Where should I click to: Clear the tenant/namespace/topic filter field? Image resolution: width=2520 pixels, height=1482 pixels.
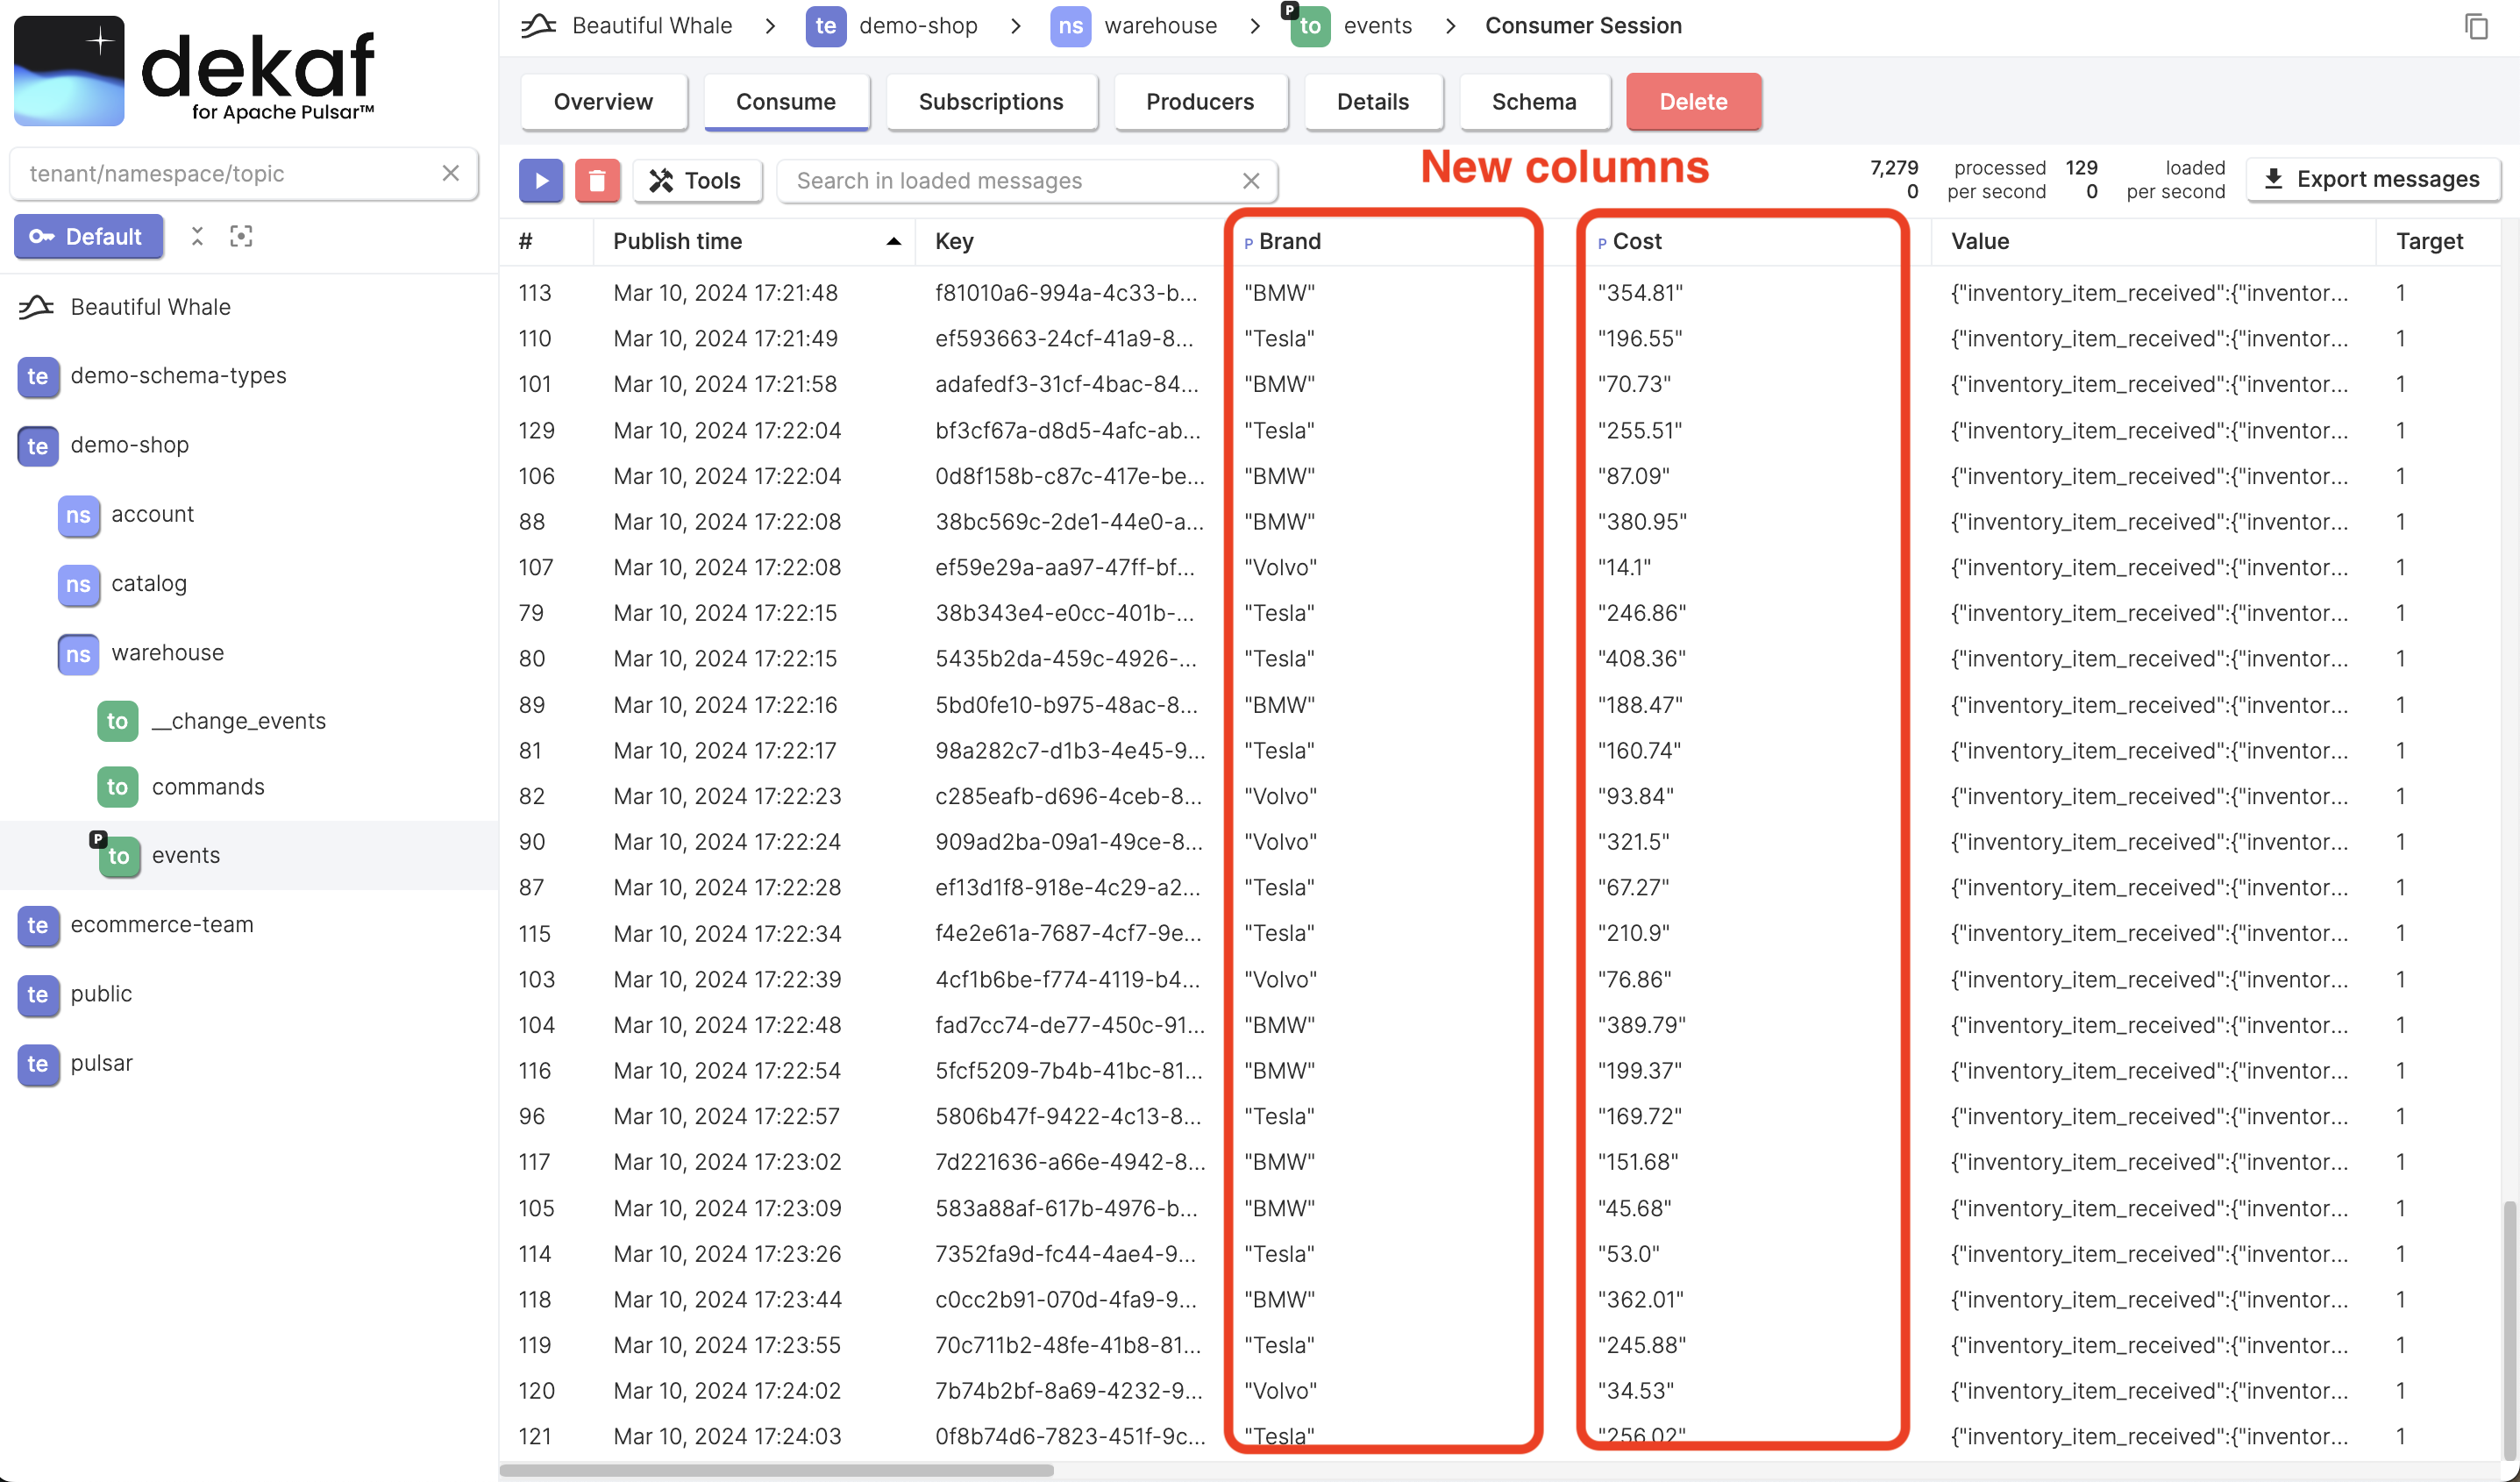[x=451, y=173]
